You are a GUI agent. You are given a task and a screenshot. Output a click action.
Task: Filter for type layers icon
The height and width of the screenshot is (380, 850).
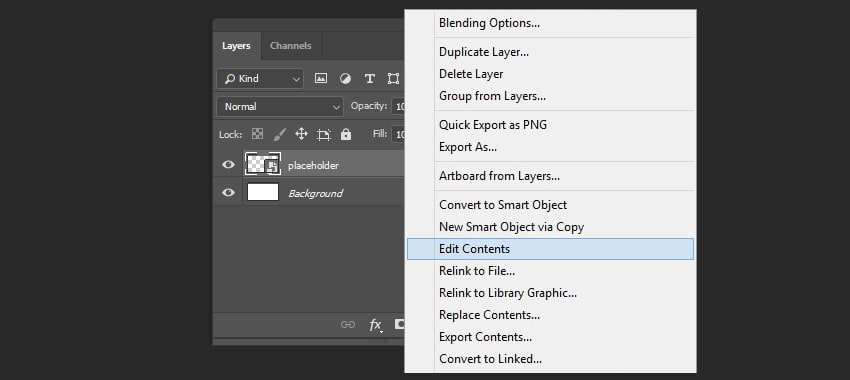point(370,79)
